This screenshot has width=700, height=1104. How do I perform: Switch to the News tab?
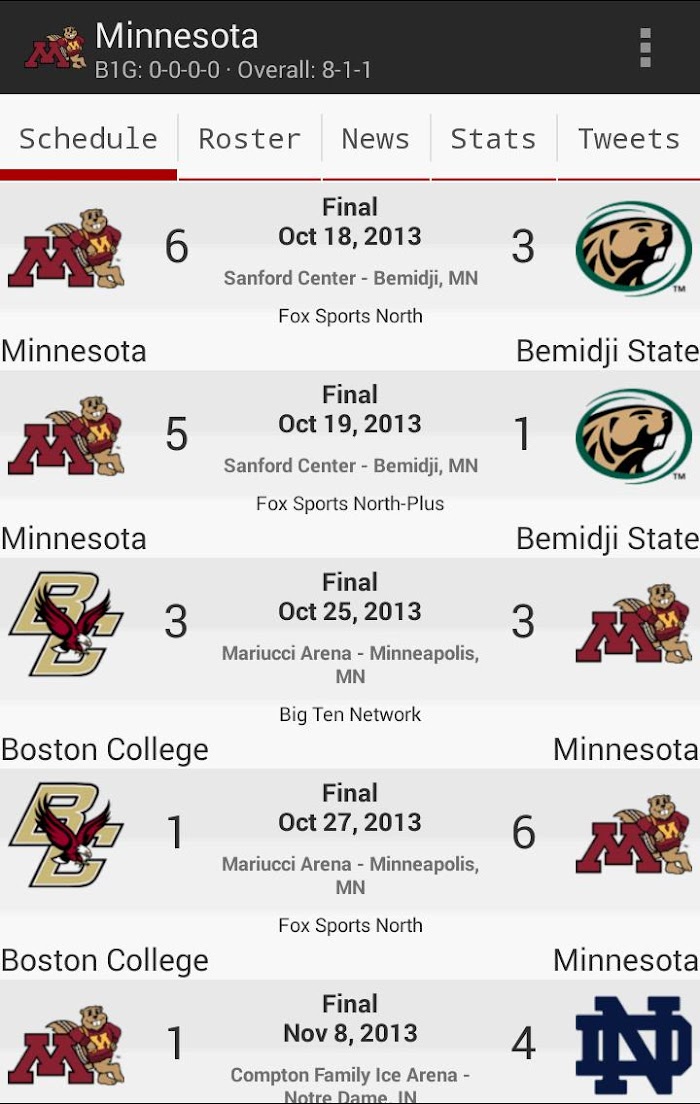375,139
